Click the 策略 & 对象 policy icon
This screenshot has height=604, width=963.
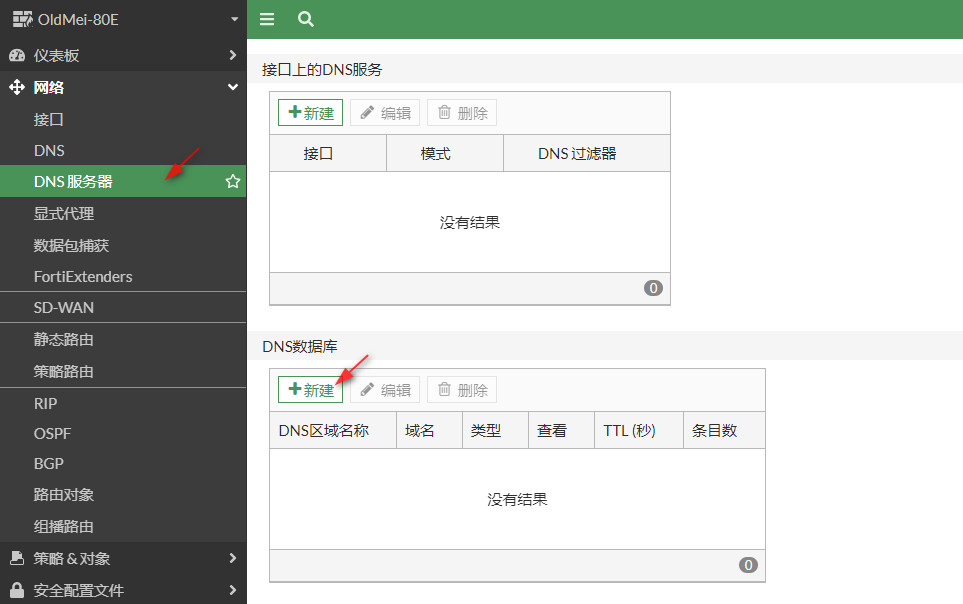point(17,558)
